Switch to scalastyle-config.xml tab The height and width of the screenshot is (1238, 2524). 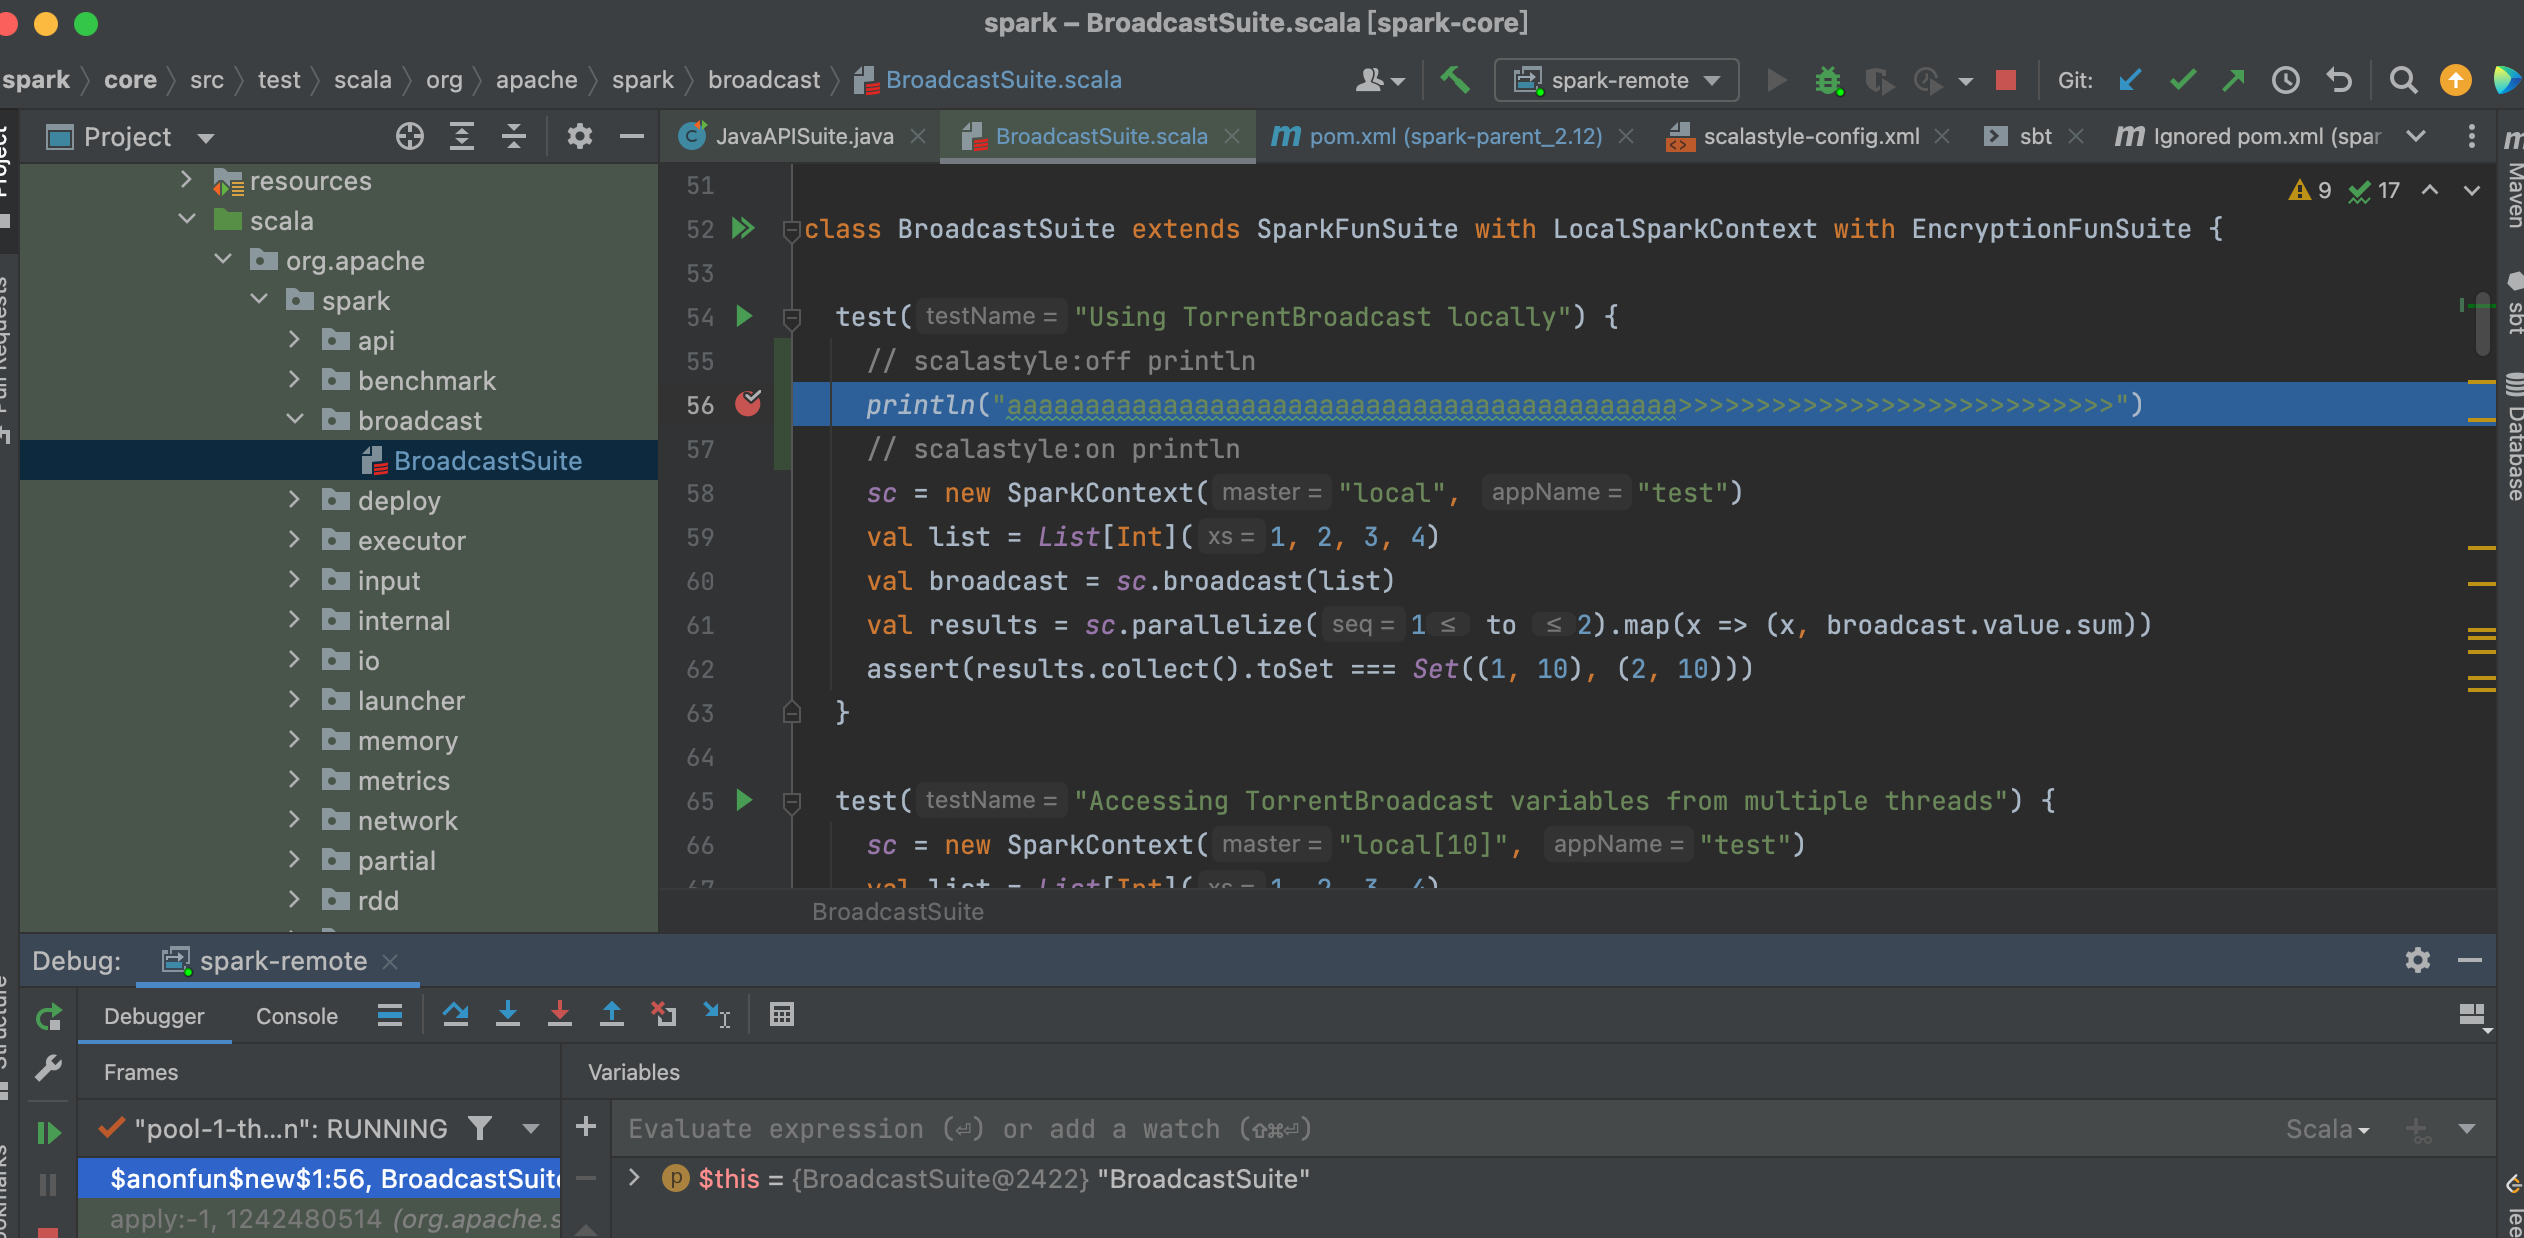[1810, 136]
